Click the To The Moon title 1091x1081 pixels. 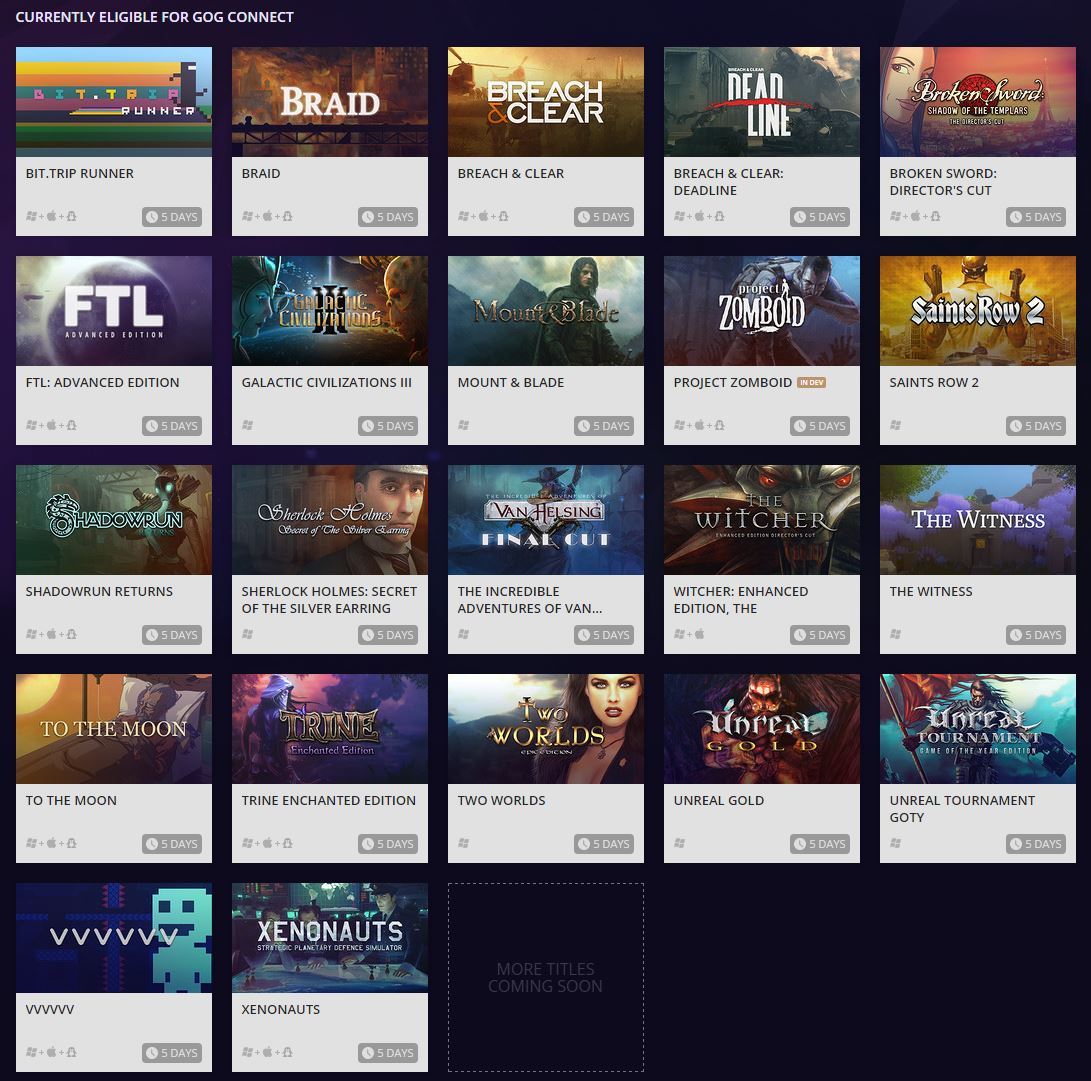pos(71,801)
